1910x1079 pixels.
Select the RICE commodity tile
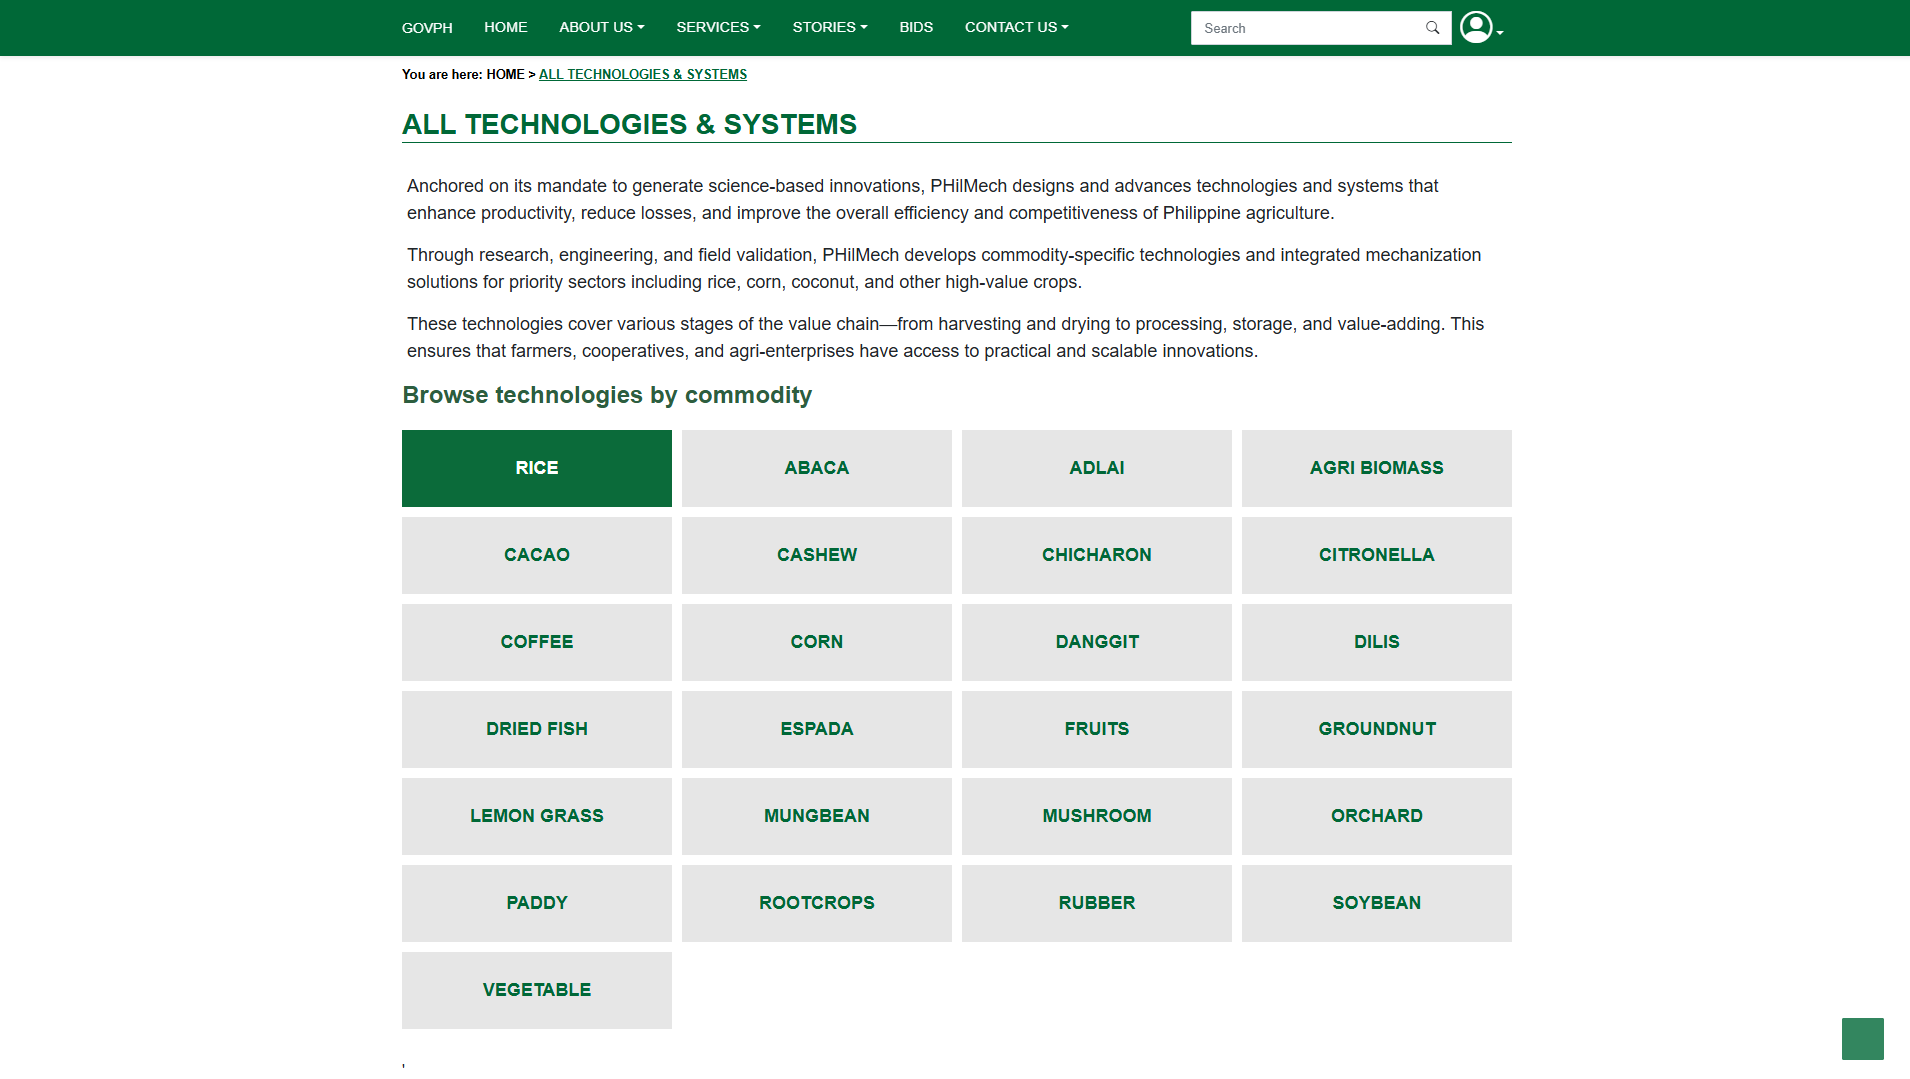537,468
